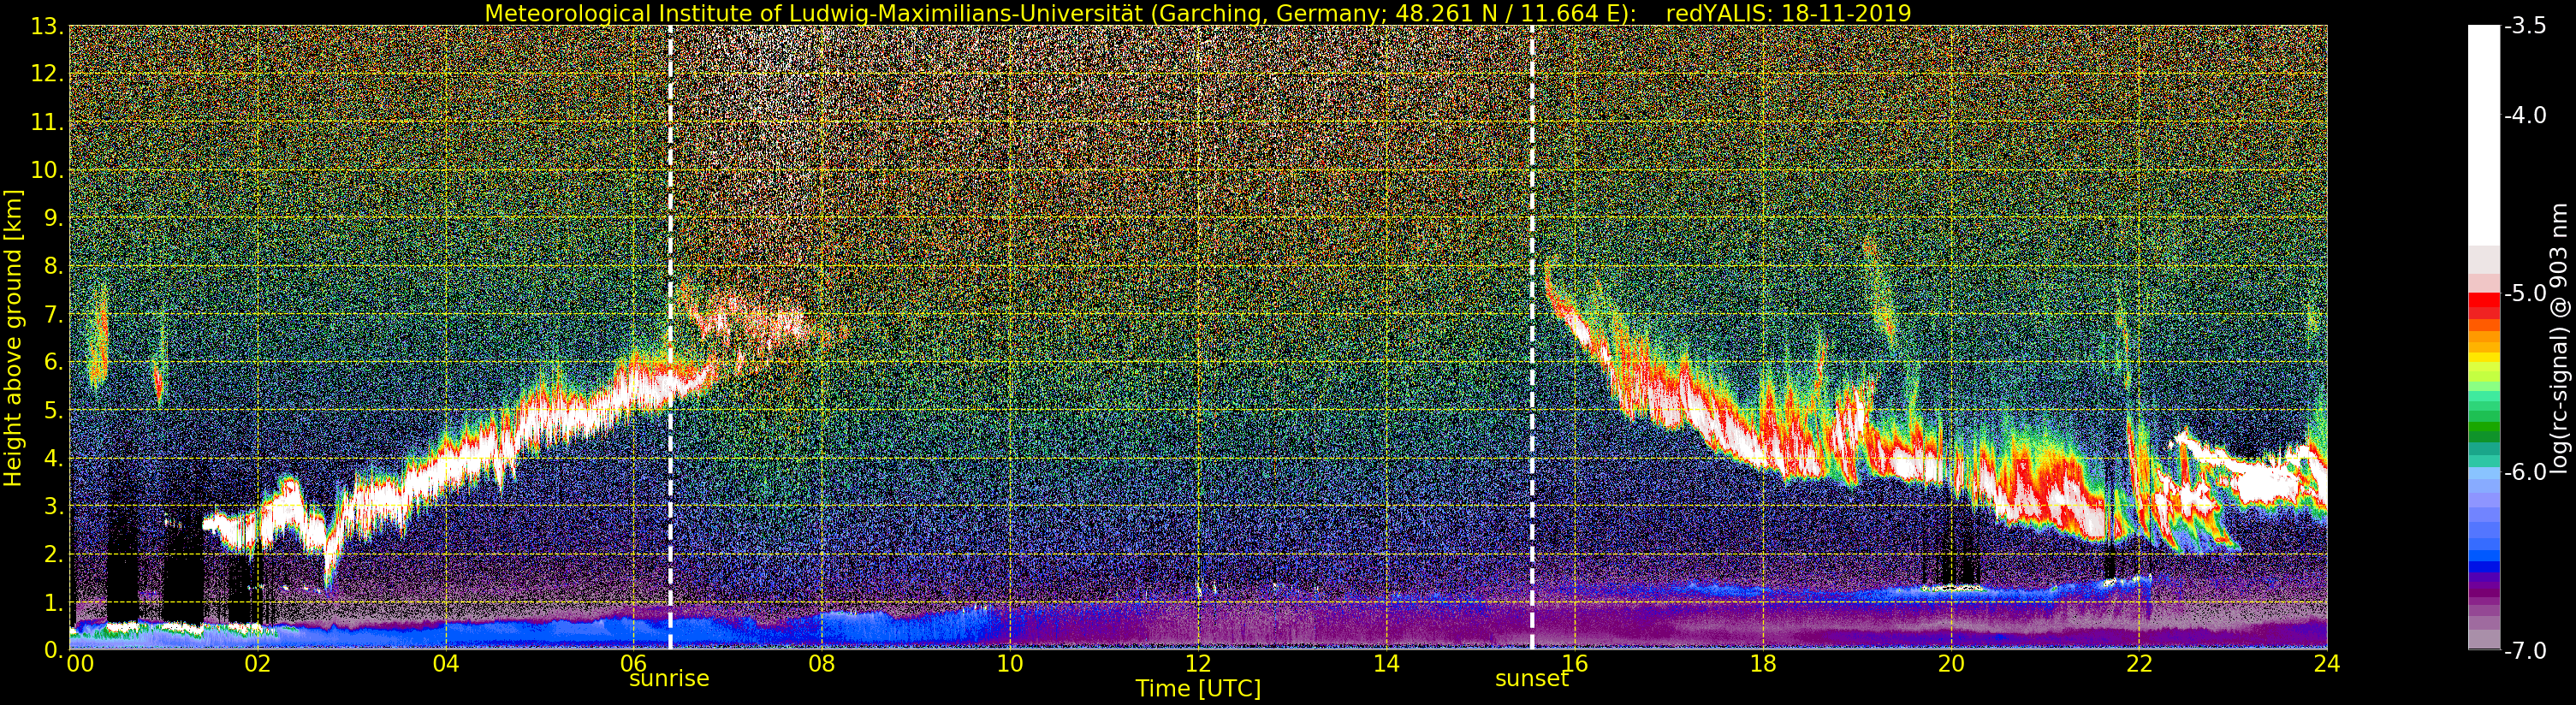Click the time axis tick label '08'
Screen dimensions: 2576x705
(822, 664)
